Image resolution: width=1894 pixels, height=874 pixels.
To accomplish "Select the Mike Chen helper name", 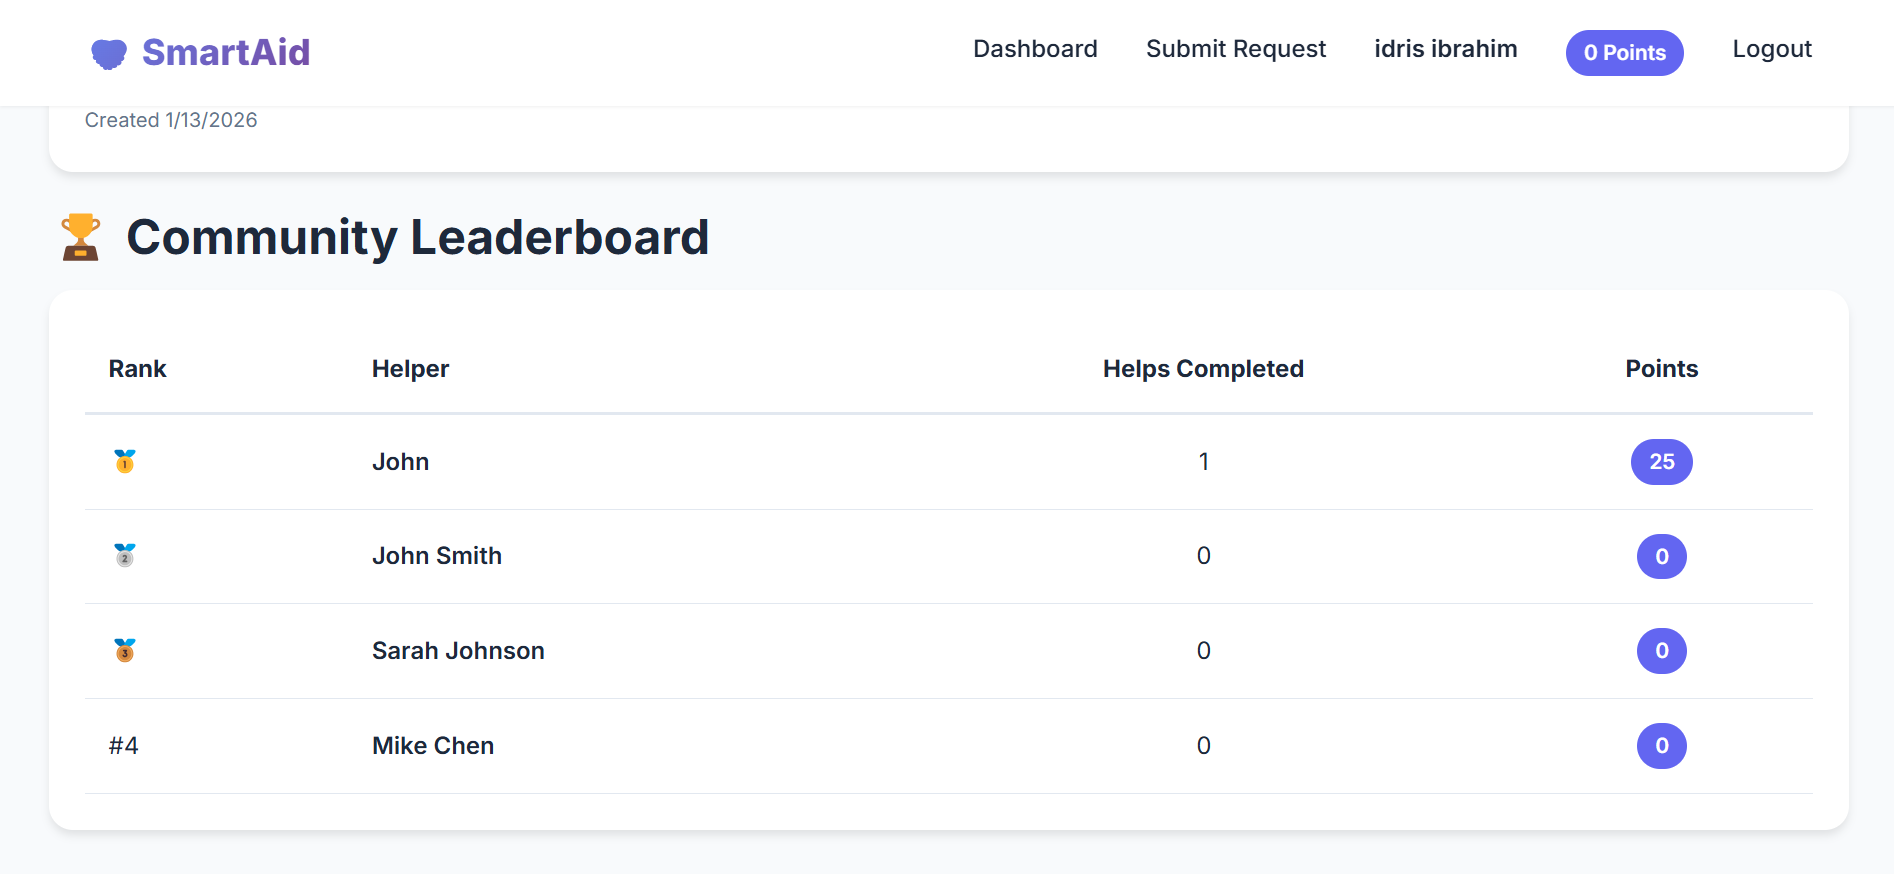I will pos(433,746).
